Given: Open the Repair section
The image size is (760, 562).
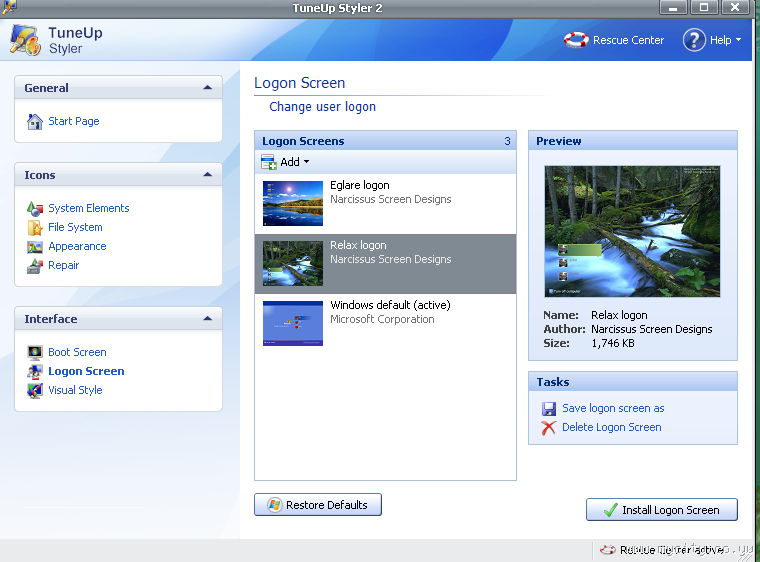Looking at the screenshot, I should [x=63, y=265].
